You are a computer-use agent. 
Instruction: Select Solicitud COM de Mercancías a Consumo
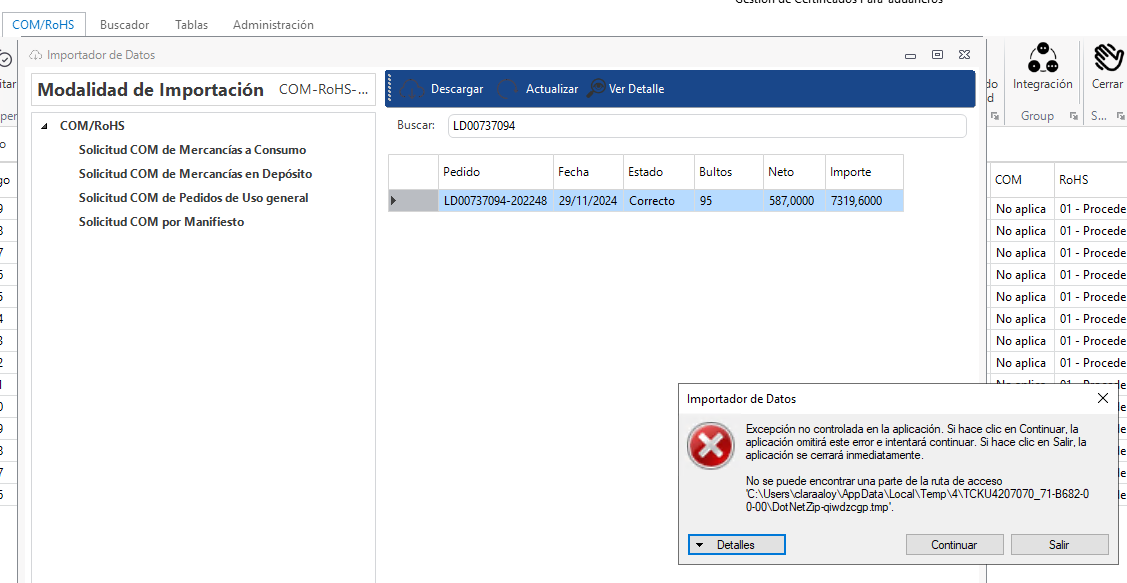192,150
